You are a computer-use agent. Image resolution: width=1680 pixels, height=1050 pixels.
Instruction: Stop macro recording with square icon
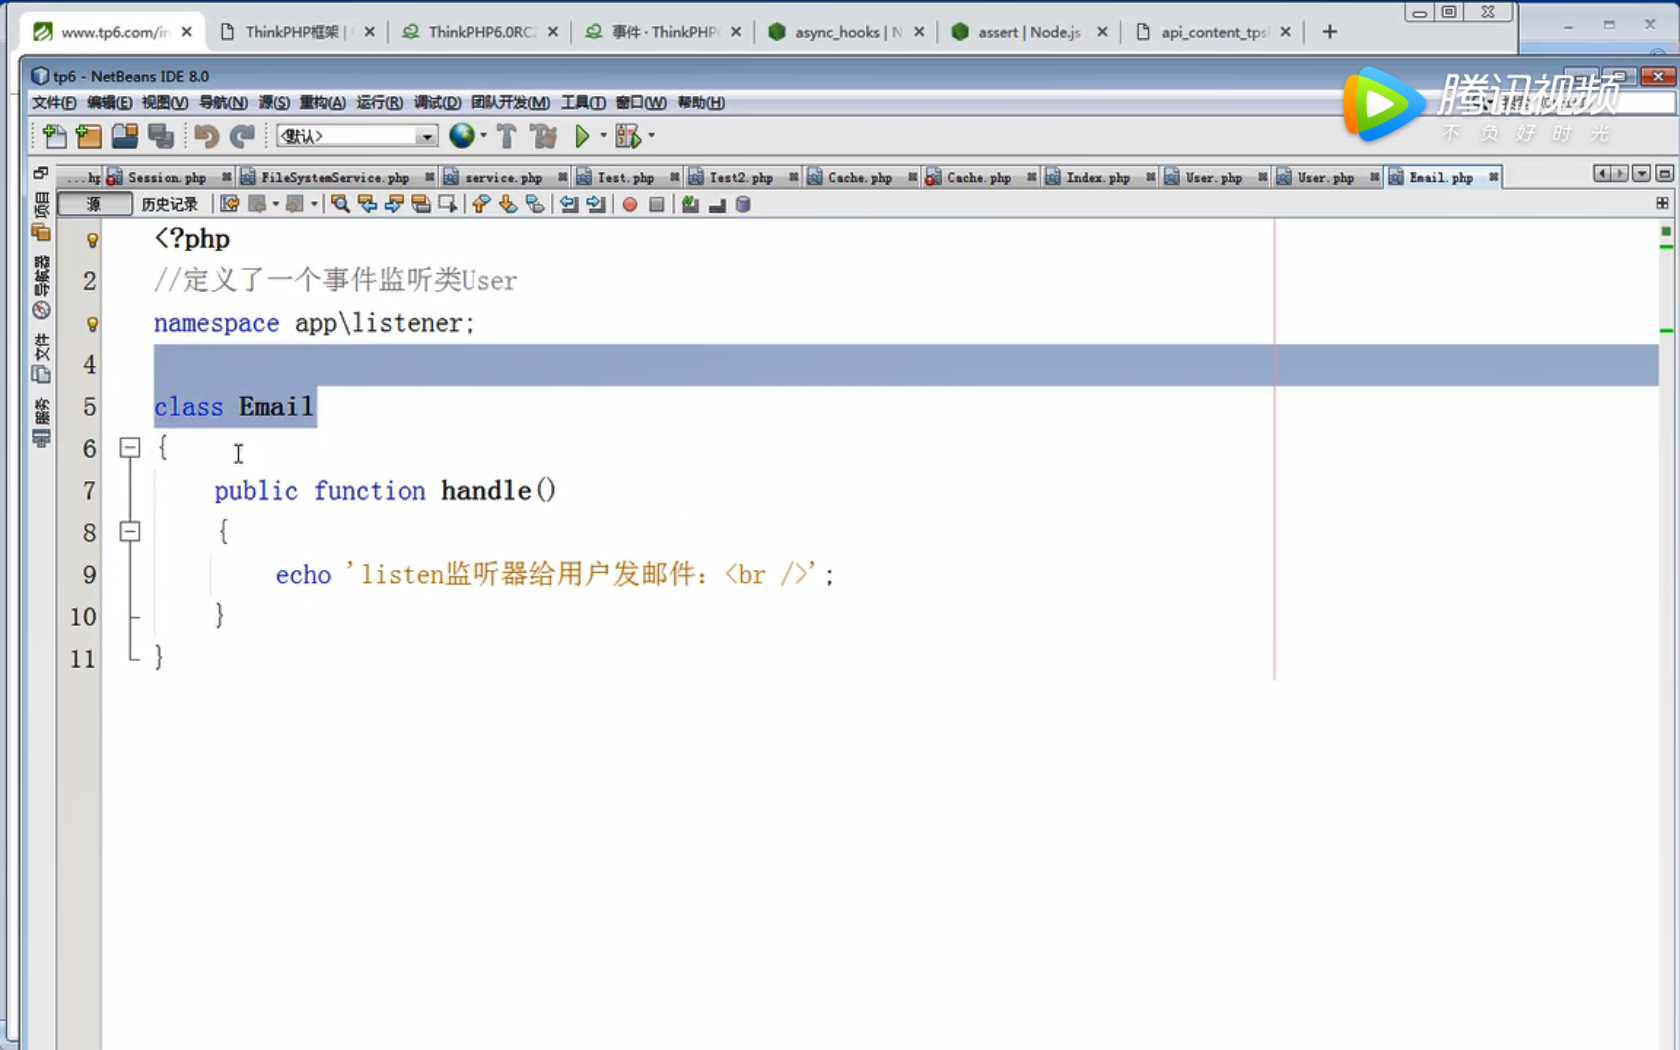click(657, 204)
